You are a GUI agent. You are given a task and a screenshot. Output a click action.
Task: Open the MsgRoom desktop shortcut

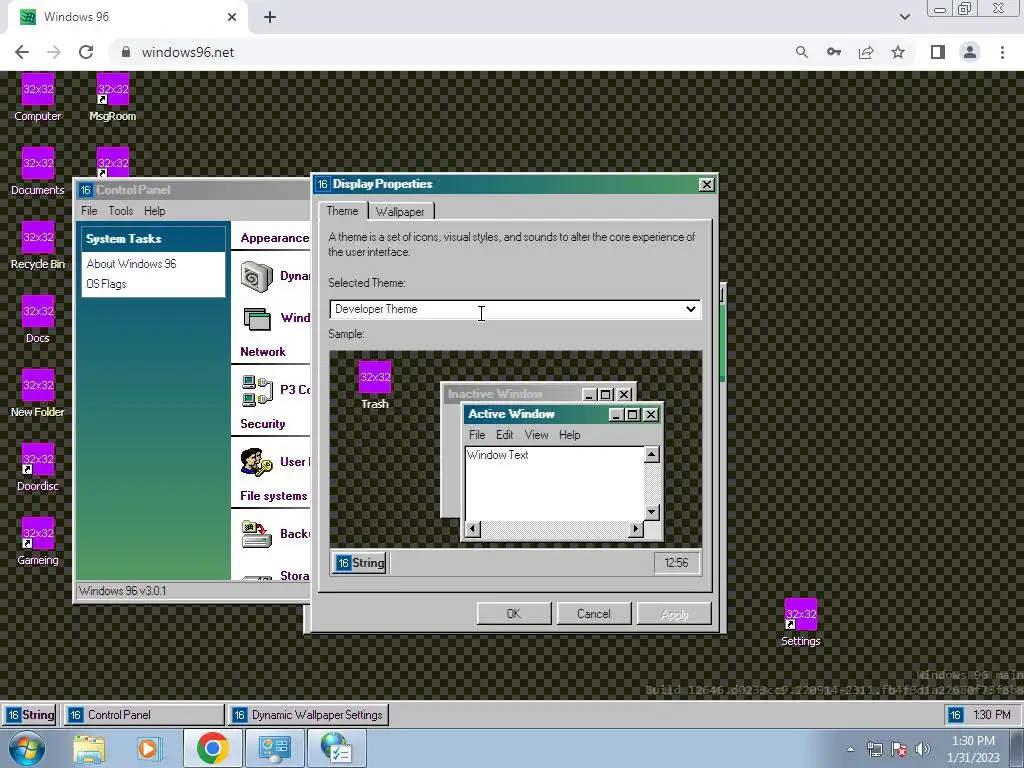click(112, 98)
